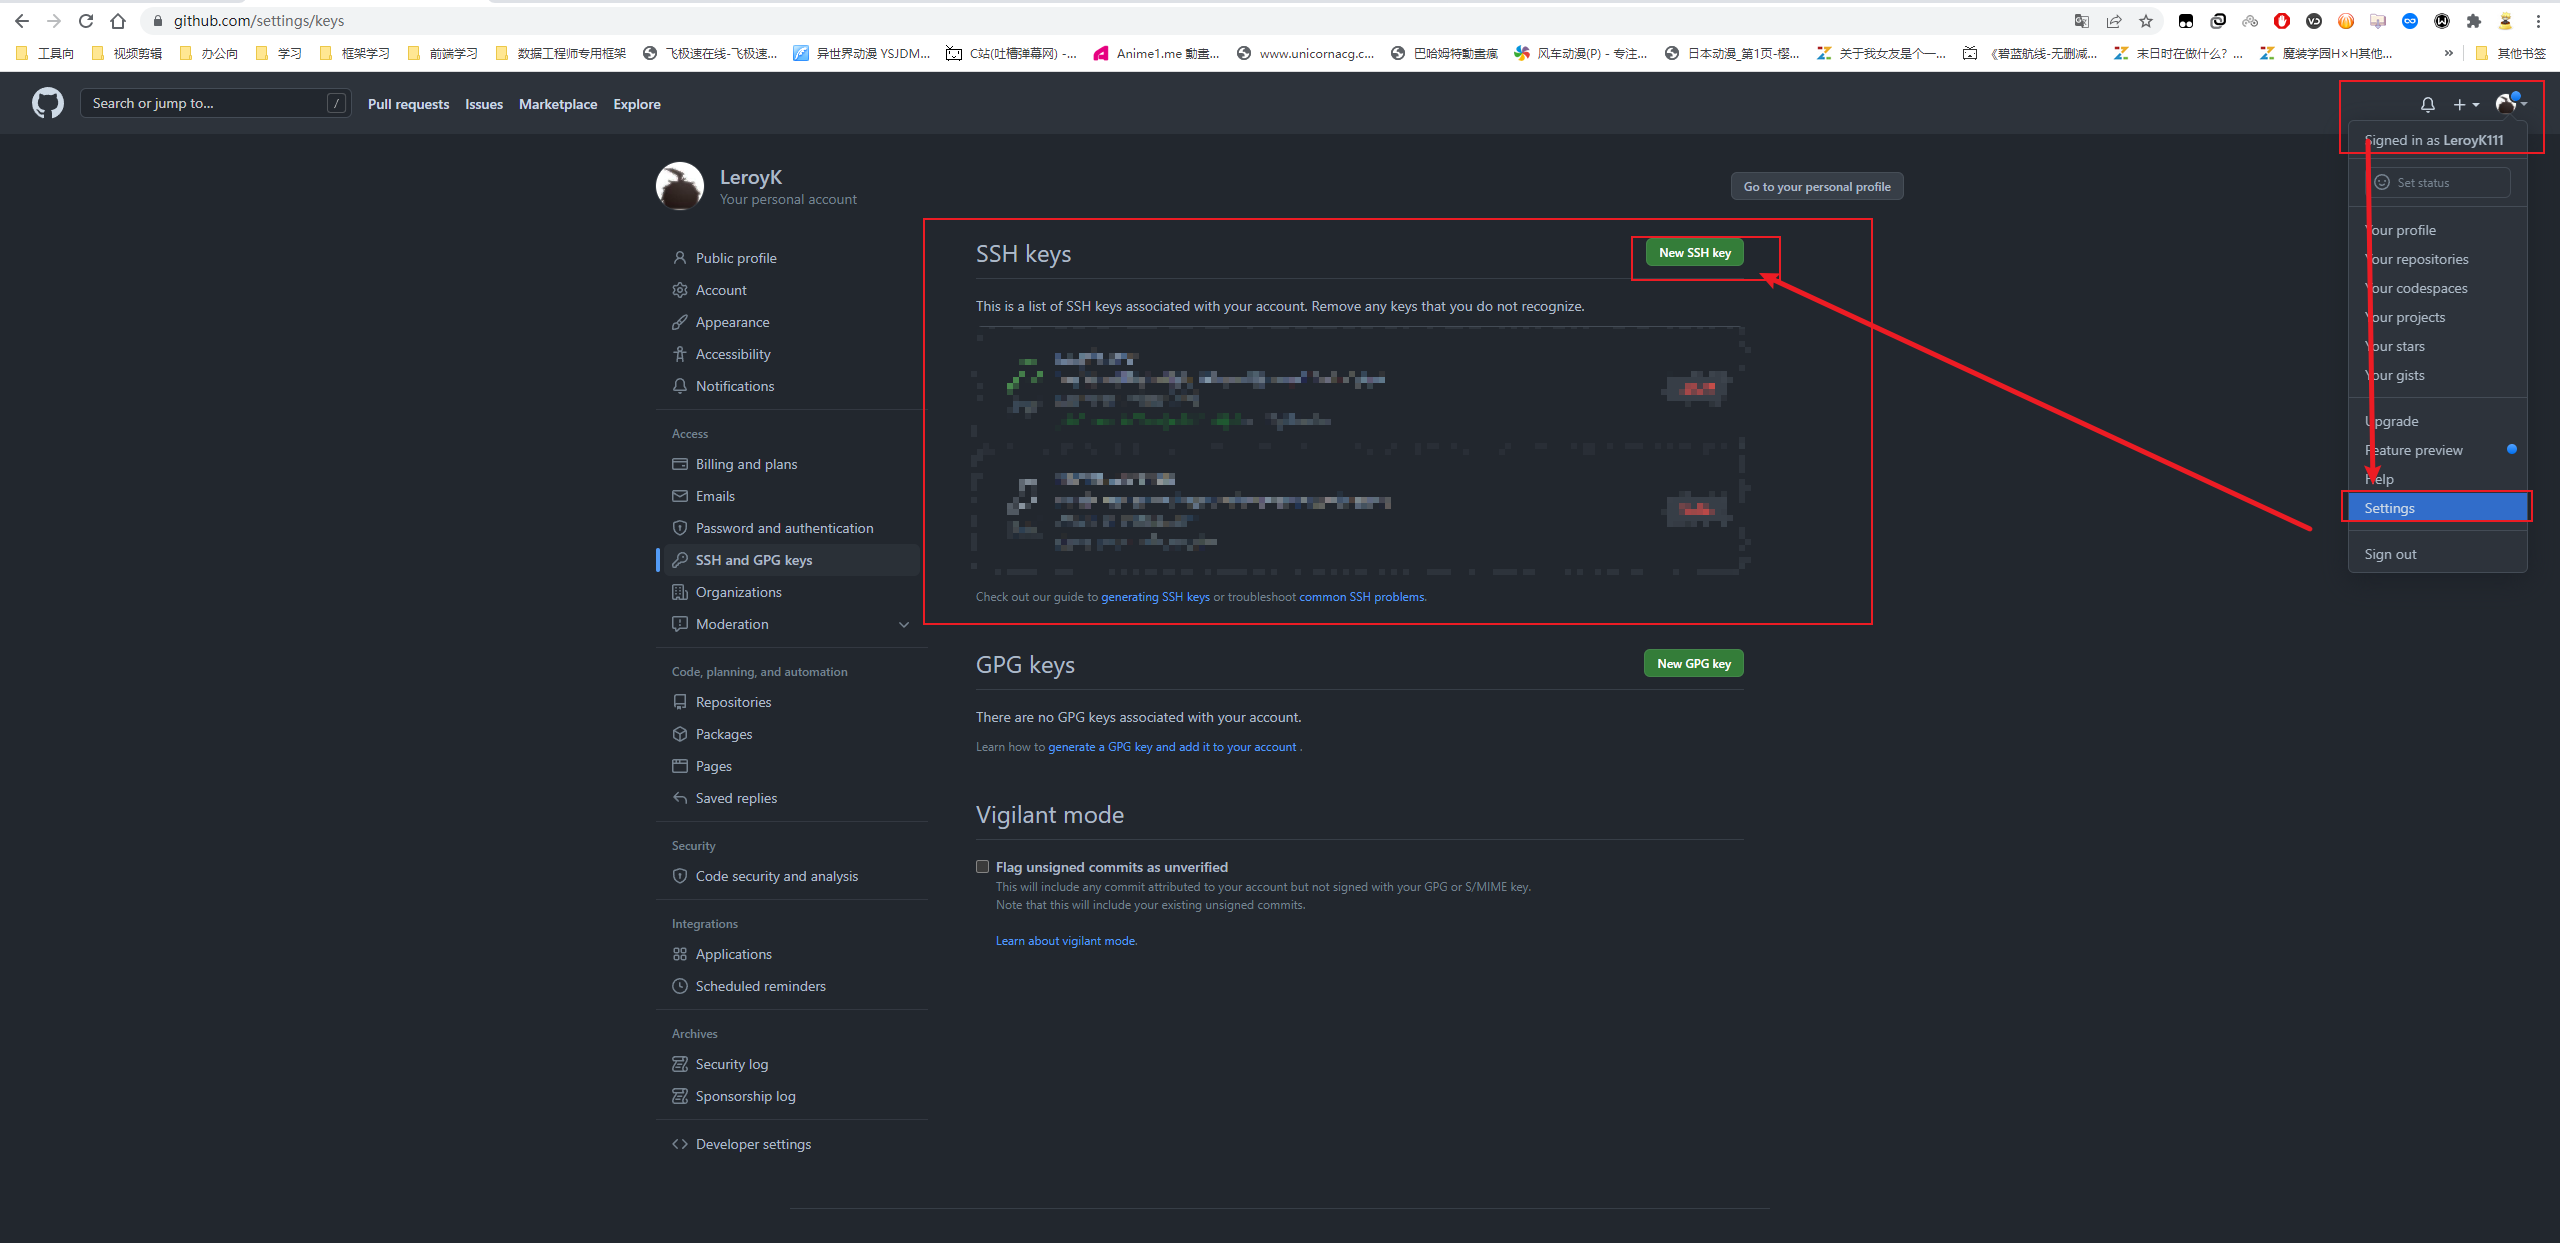The height and width of the screenshot is (1243, 2560).
Task: Open Chrome extensions puzzle icon
Action: coord(2474,21)
